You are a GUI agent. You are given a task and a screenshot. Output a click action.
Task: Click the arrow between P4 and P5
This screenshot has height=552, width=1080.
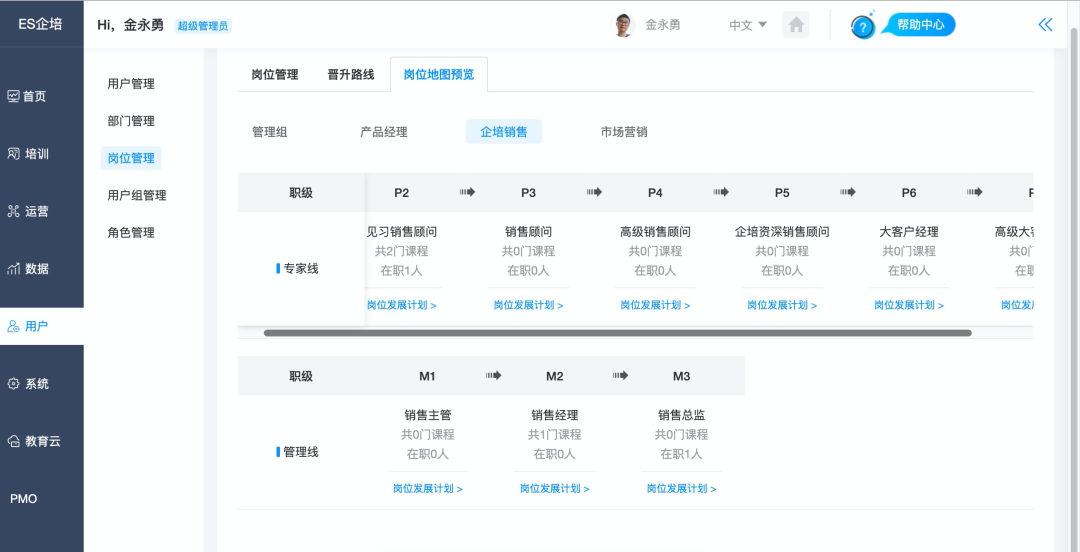[x=721, y=192]
